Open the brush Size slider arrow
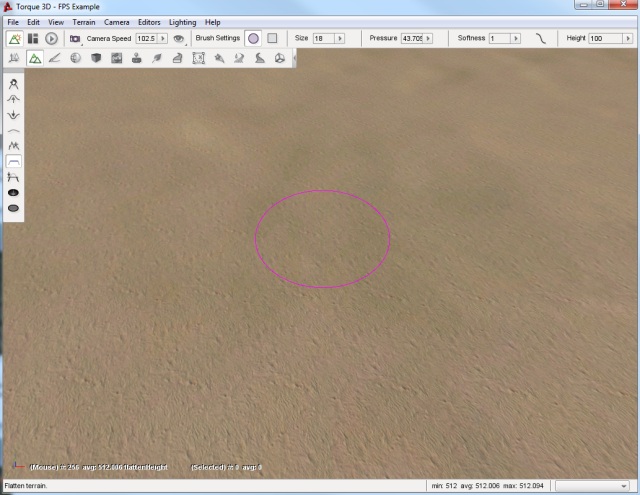 point(340,38)
